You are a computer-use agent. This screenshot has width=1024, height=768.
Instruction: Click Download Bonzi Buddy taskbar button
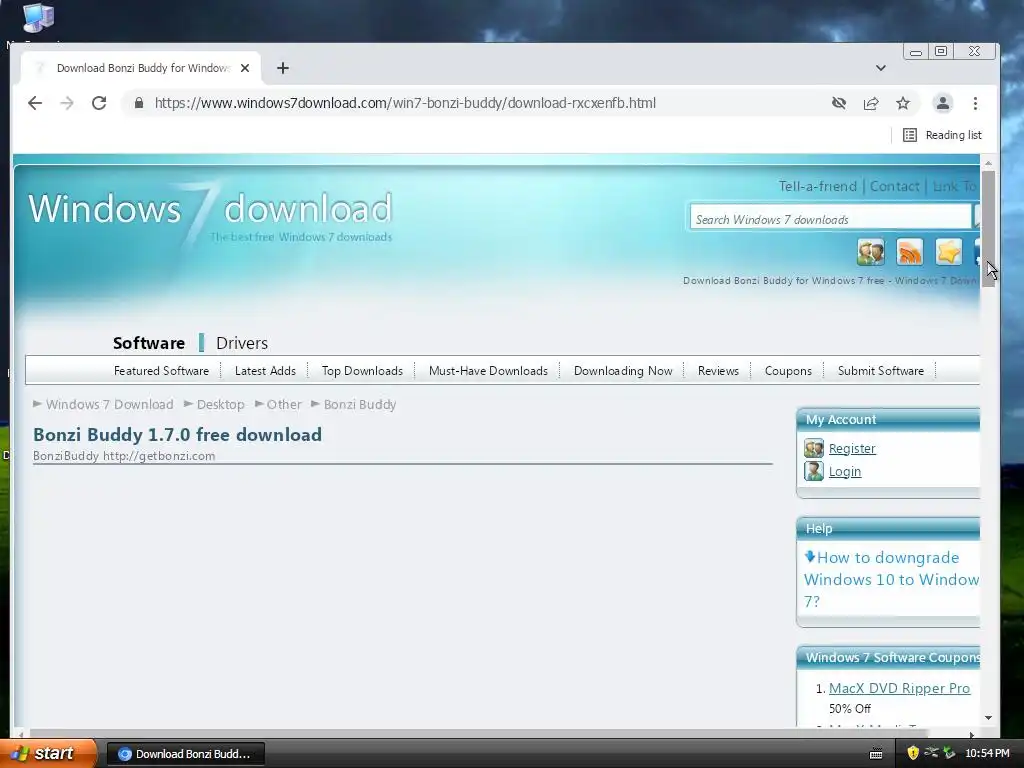tap(185, 754)
